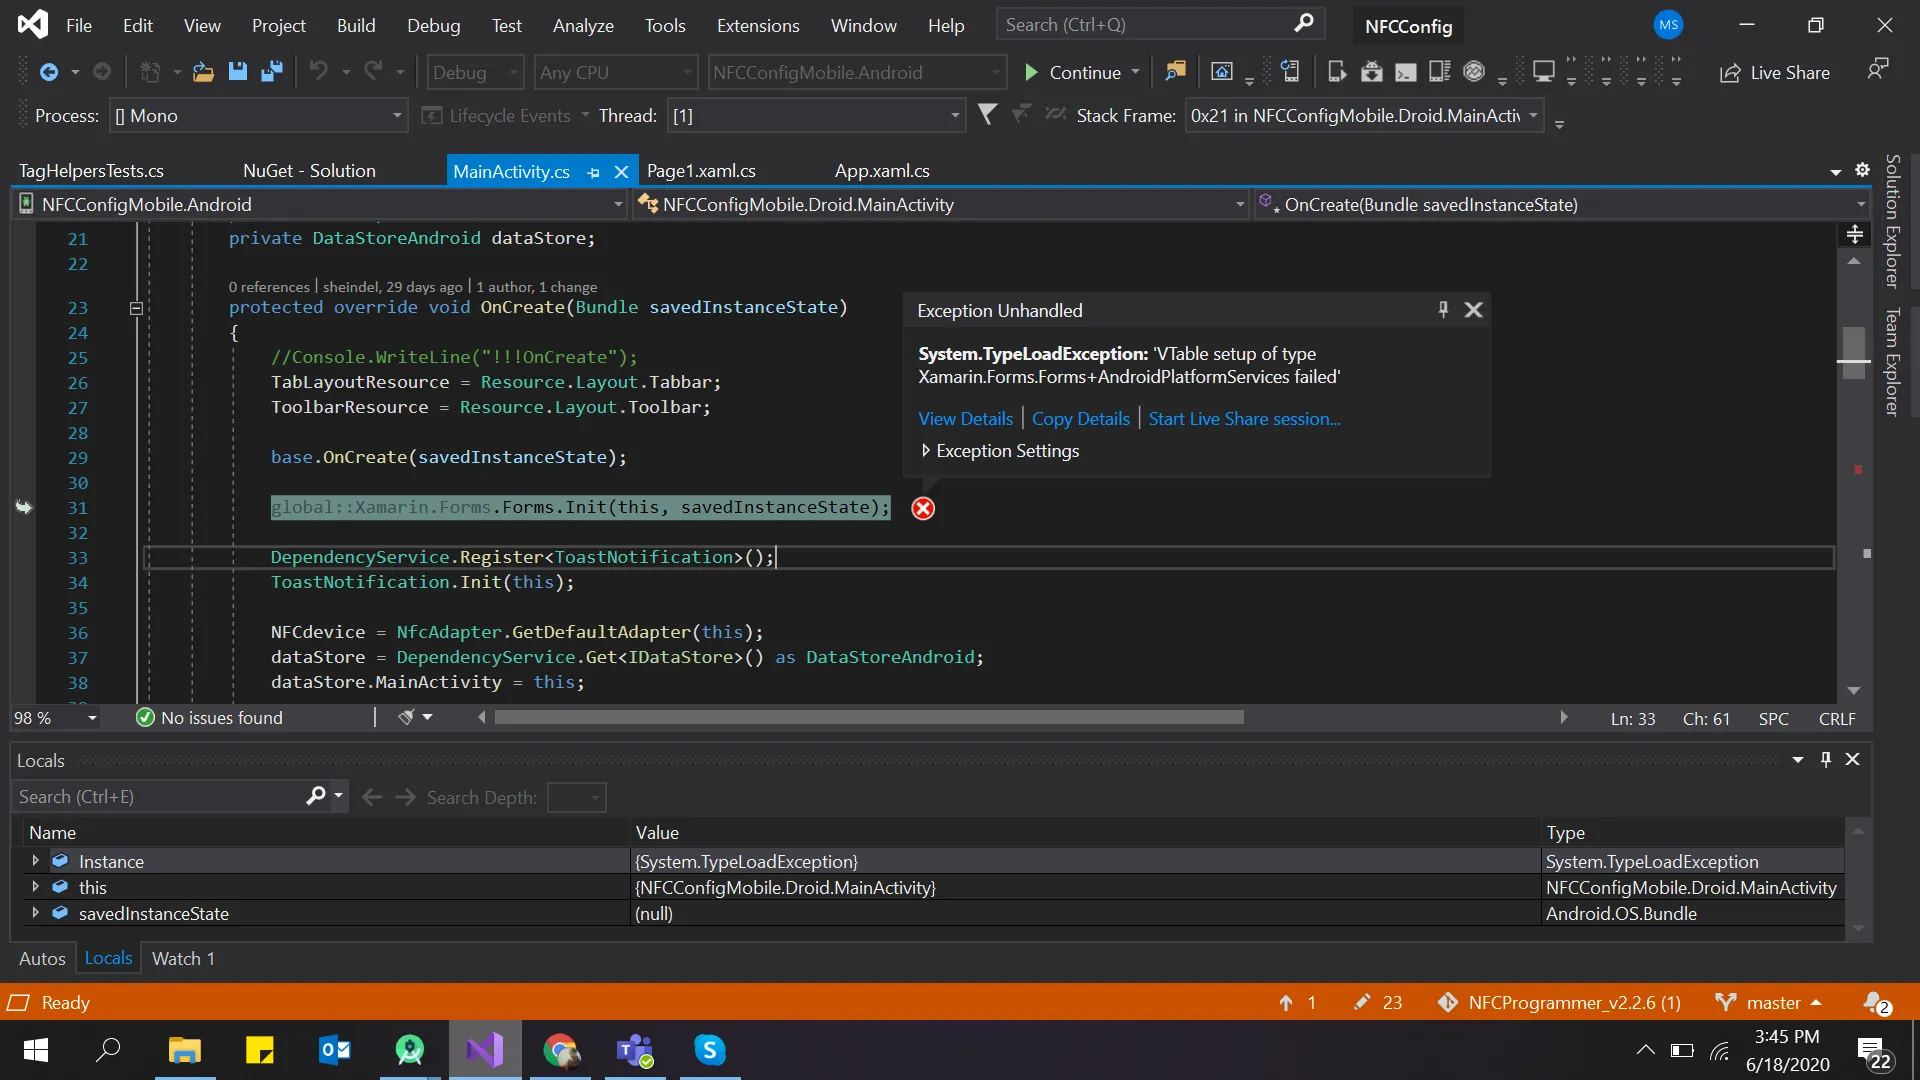Click the red exception error icon

tap(923, 508)
